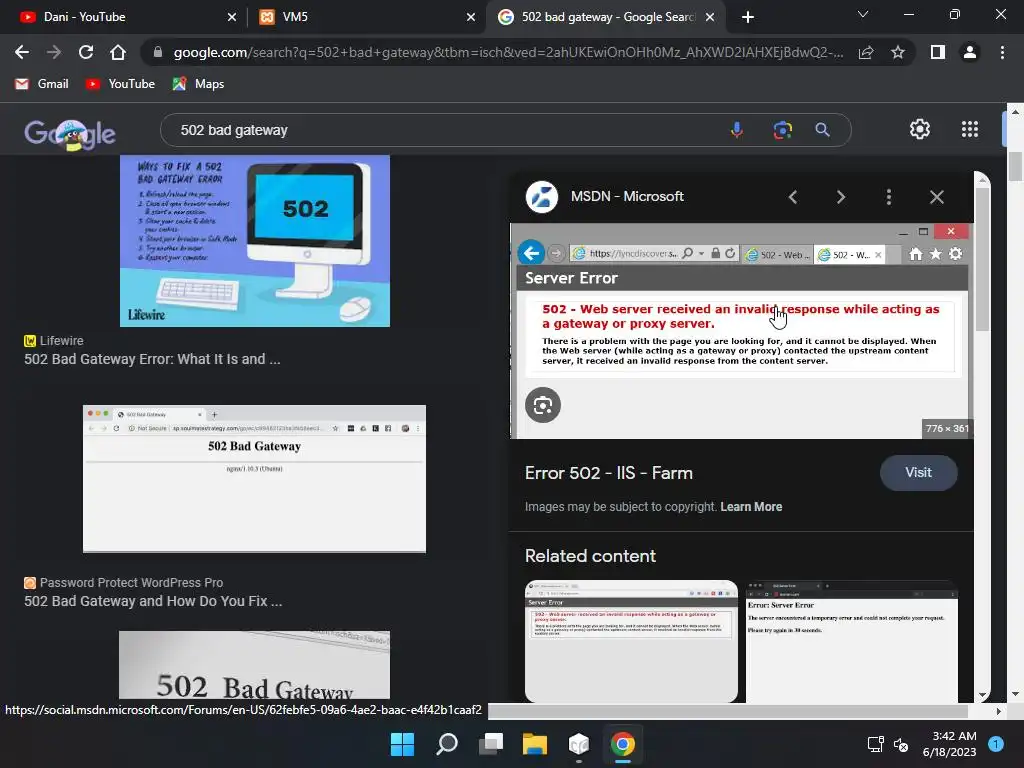Image resolution: width=1024 pixels, height=768 pixels.
Task: Close the image preview panel
Action: [936, 197]
